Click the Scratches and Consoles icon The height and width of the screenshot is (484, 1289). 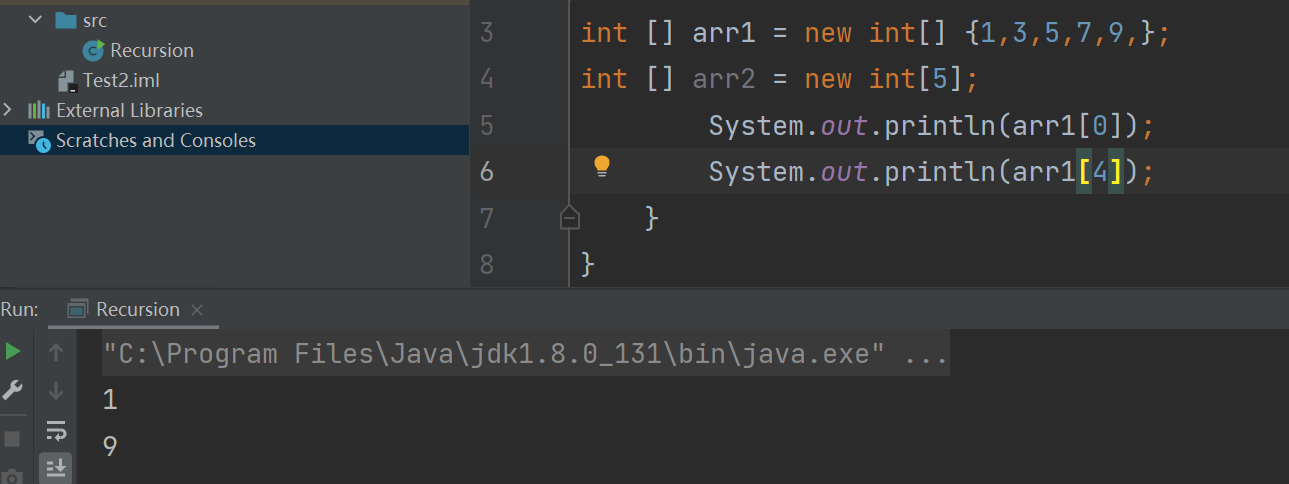(x=39, y=141)
